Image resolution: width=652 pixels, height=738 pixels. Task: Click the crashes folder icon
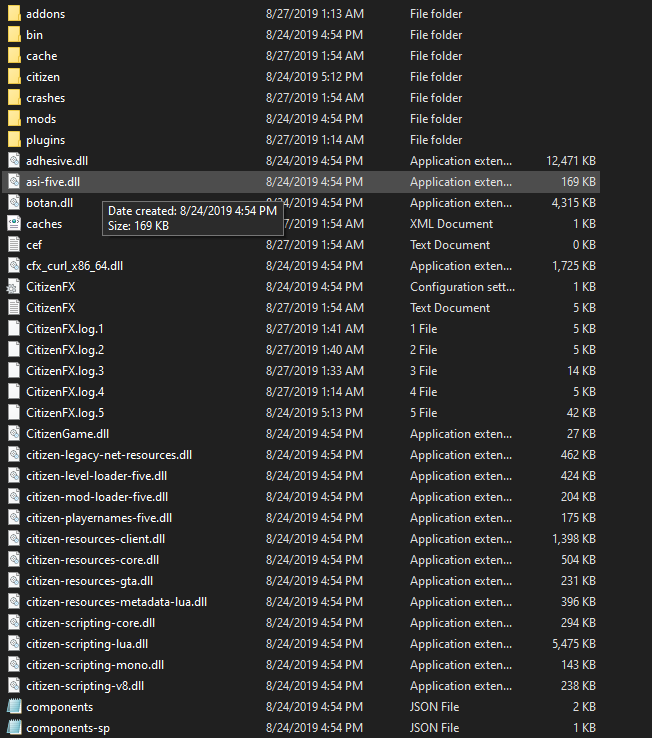14,98
